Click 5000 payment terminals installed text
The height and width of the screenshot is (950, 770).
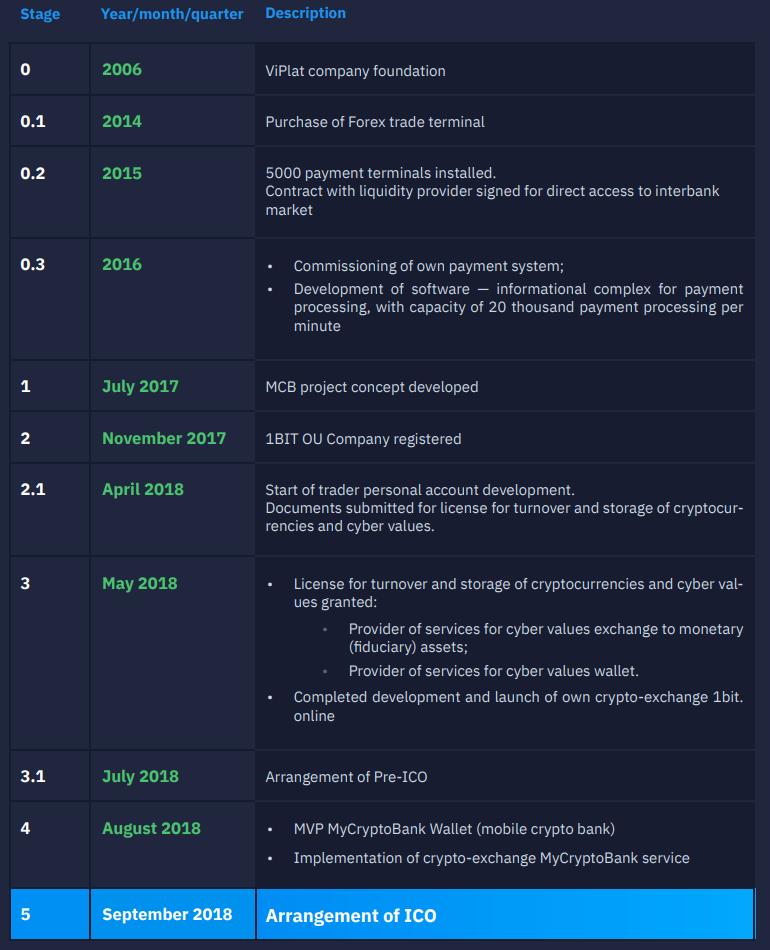click(380, 173)
